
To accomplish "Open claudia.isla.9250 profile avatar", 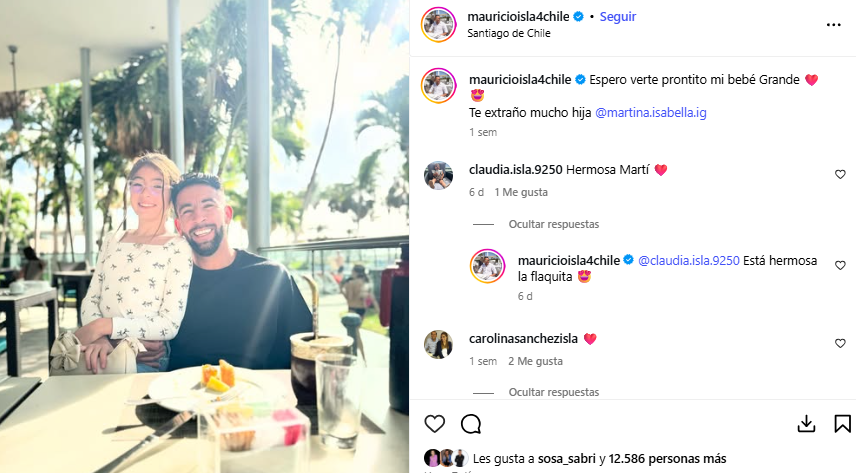I will [x=438, y=175].
